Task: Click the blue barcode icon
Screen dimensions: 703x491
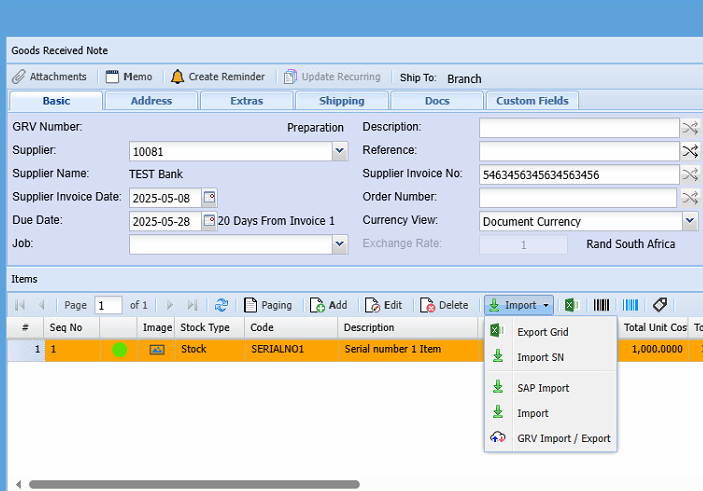Action: tap(631, 305)
